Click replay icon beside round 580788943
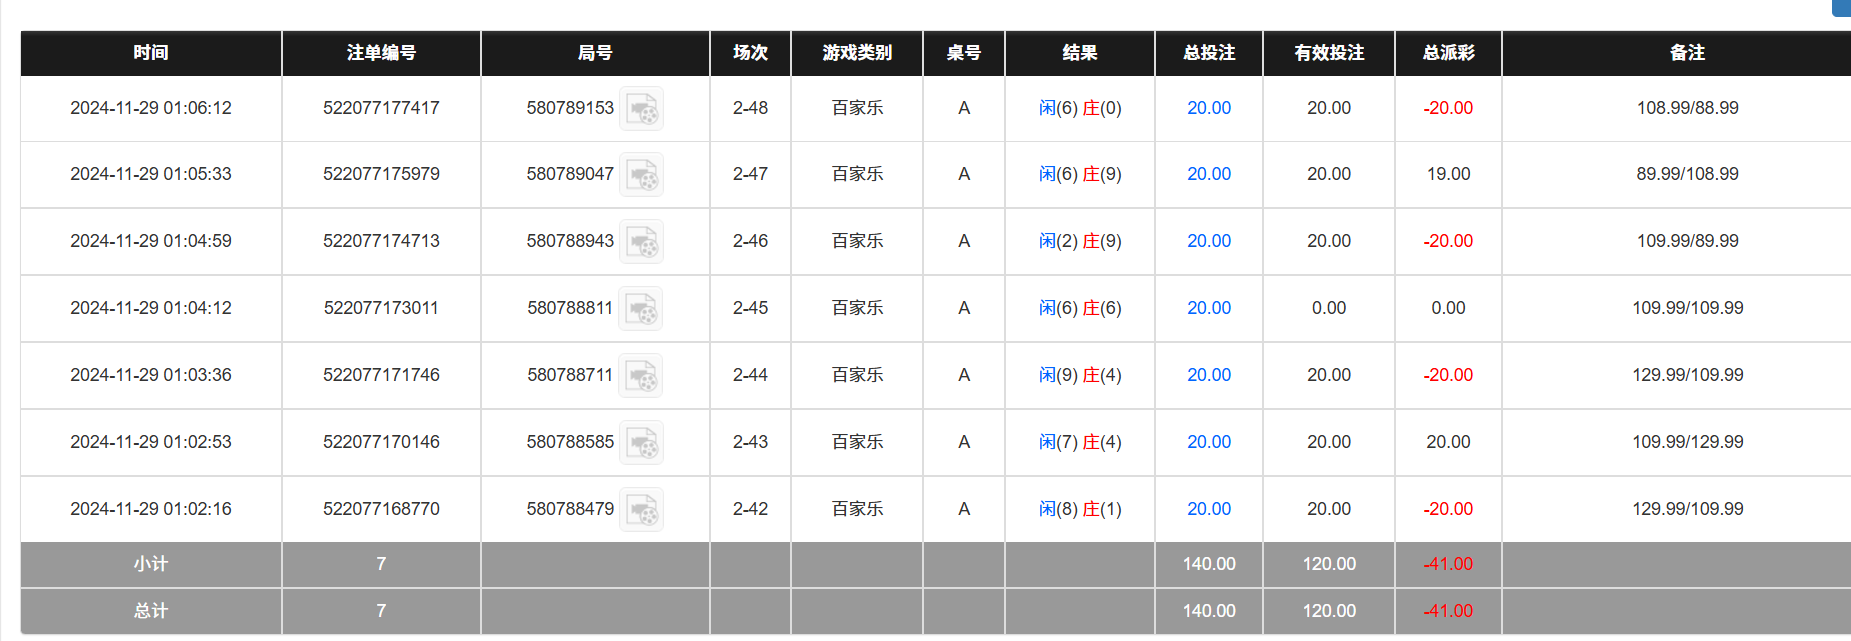Image resolution: width=1851 pixels, height=641 pixels. pos(641,242)
